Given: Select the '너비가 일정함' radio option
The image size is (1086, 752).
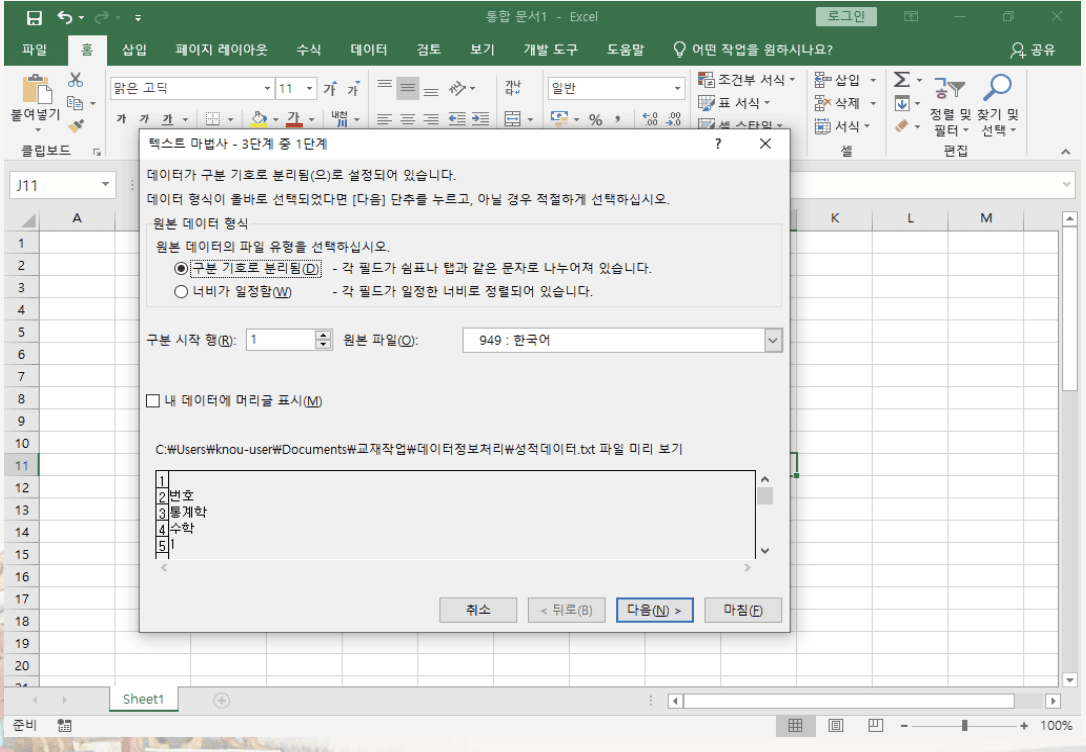Looking at the screenshot, I should 181,292.
